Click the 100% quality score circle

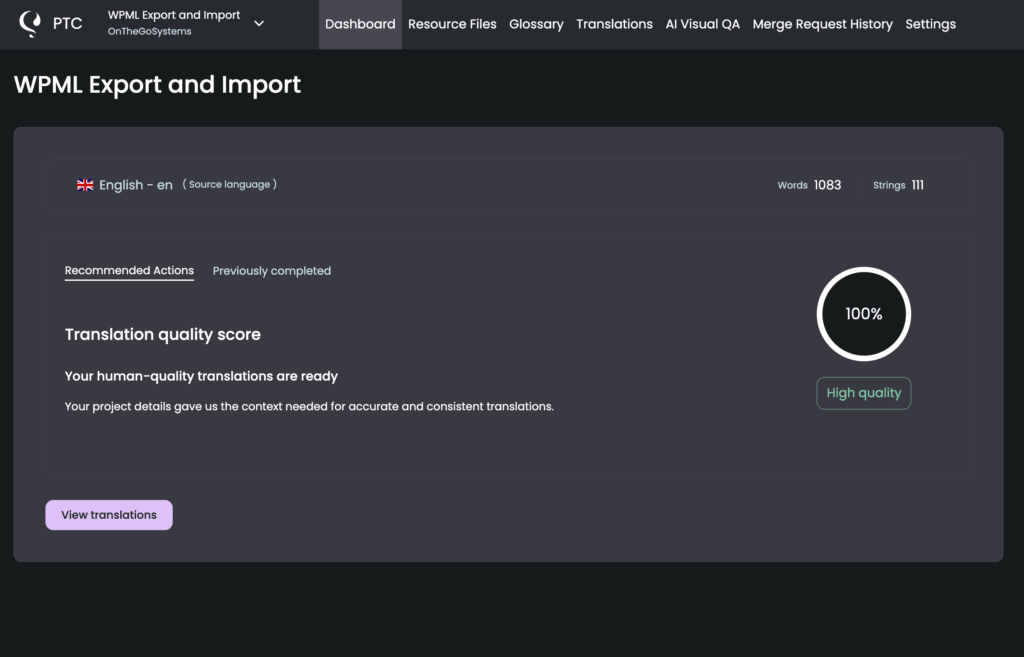tap(863, 314)
